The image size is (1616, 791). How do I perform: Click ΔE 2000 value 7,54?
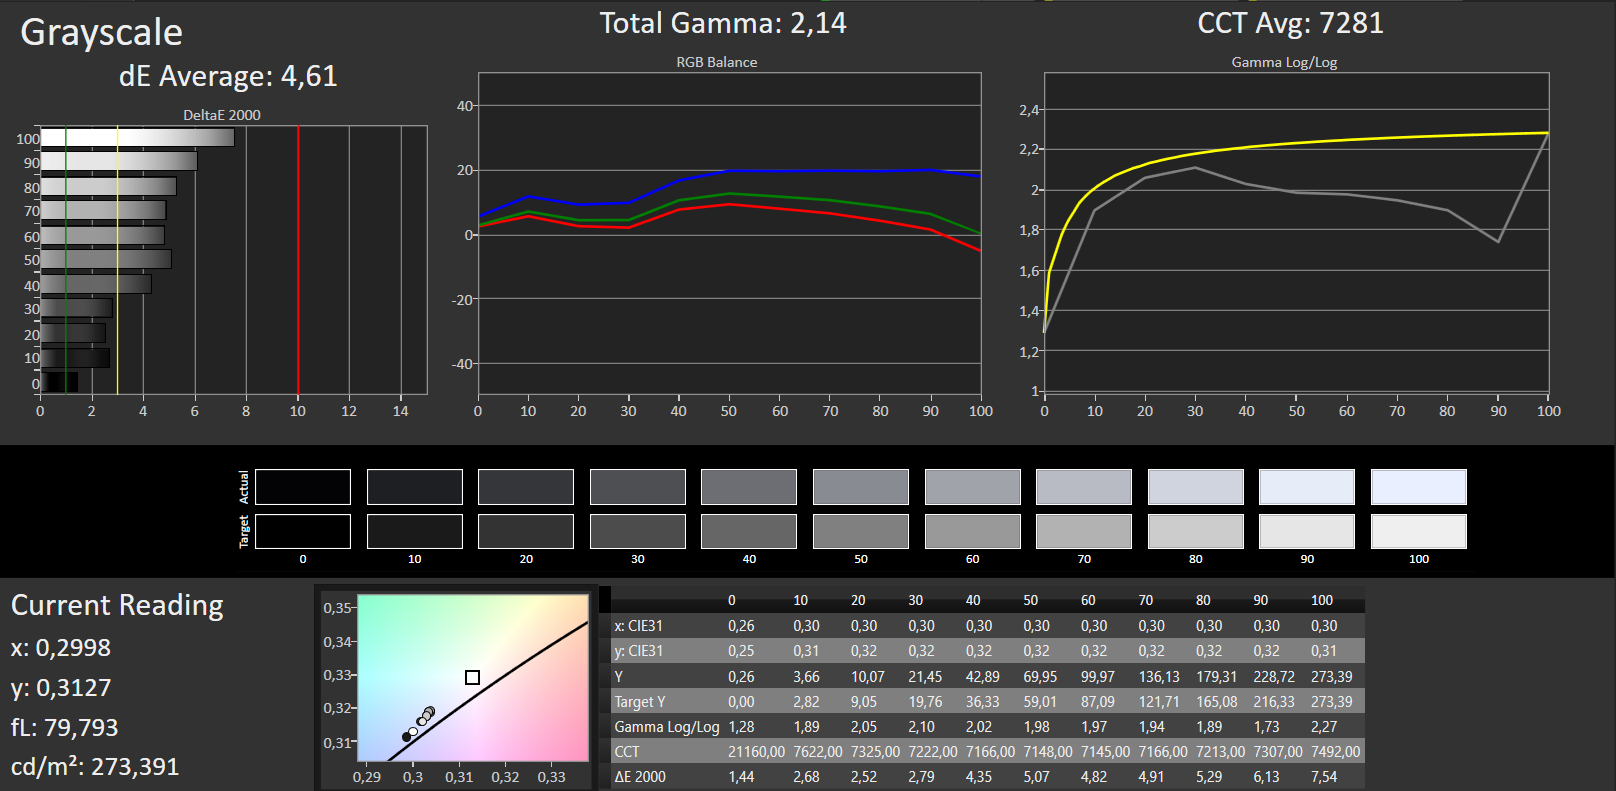[1324, 777]
